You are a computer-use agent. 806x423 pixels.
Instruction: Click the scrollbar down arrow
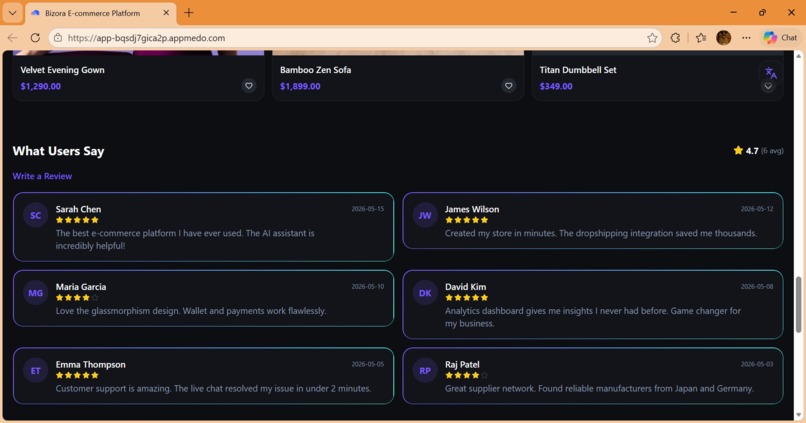tap(798, 415)
